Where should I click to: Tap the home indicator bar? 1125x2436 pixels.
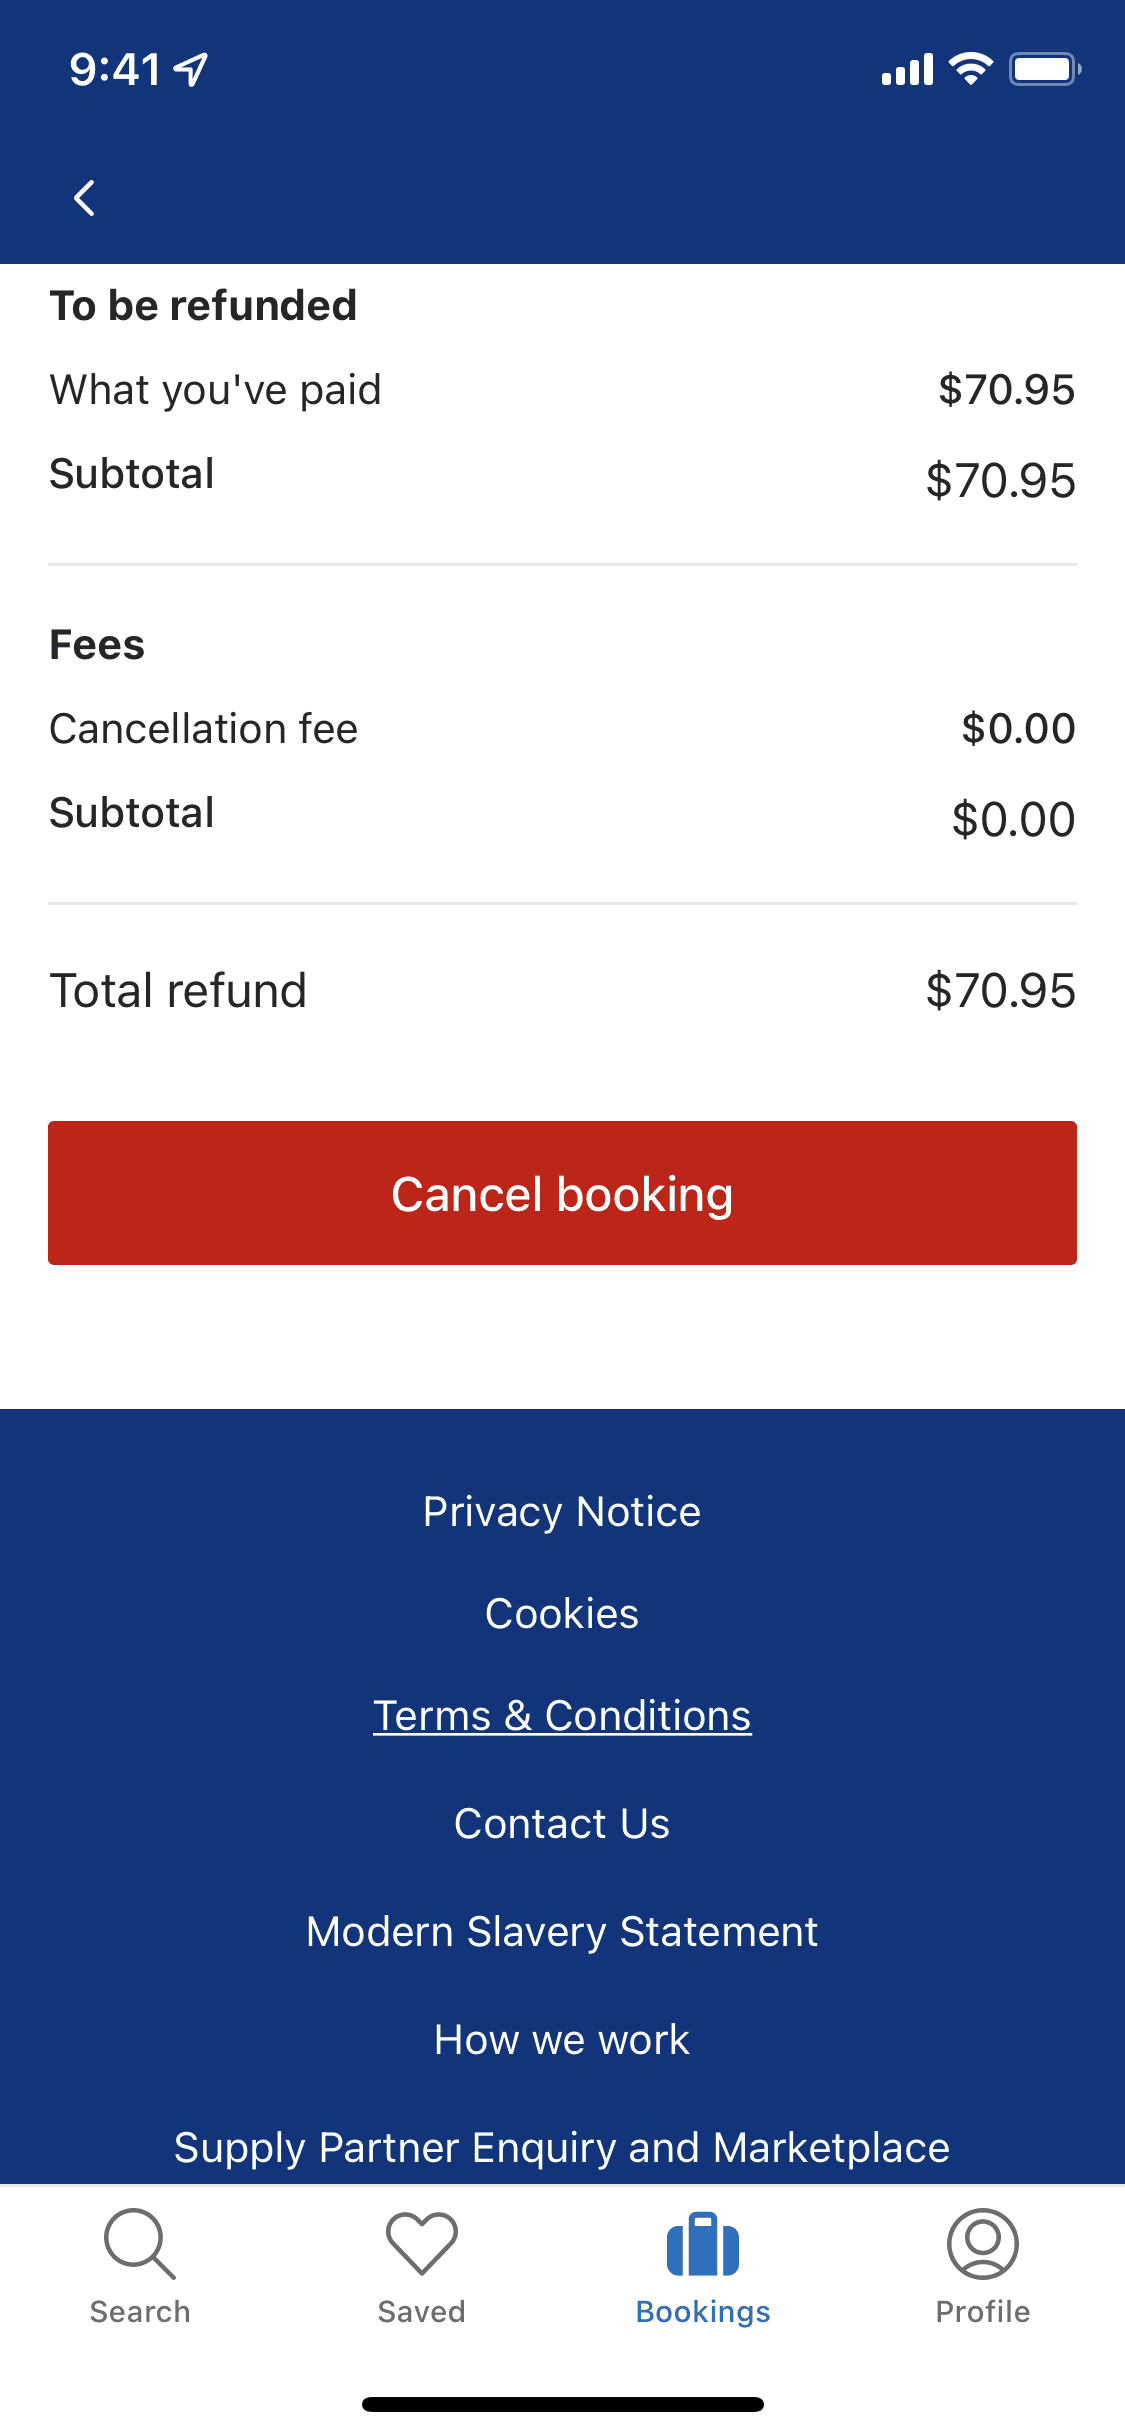[x=562, y=2404]
